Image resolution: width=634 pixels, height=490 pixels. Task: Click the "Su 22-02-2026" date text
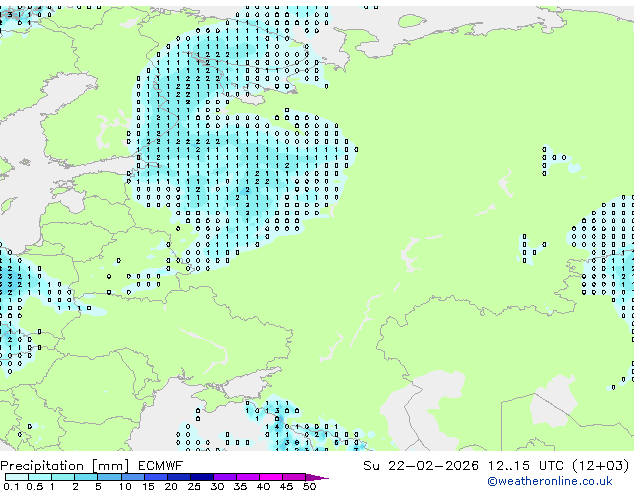(x=421, y=466)
